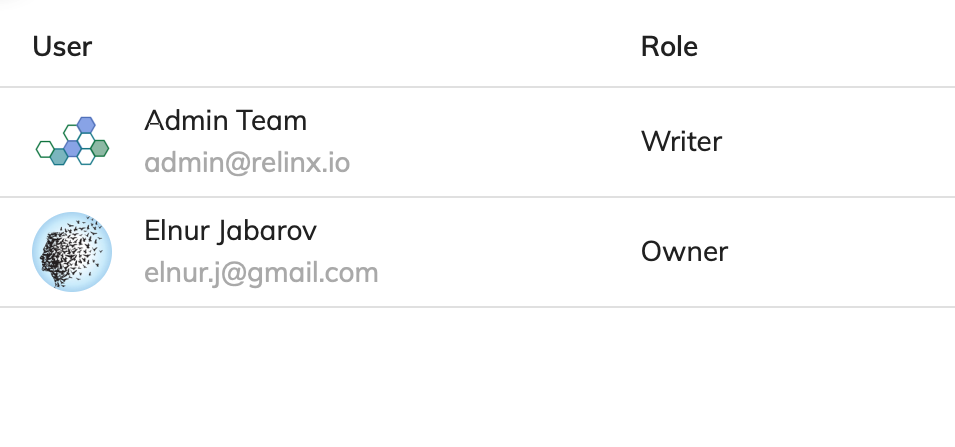Click Elnur Jabarov's circular profile picture
Viewport: 955px width, 447px height.
[x=72, y=252]
